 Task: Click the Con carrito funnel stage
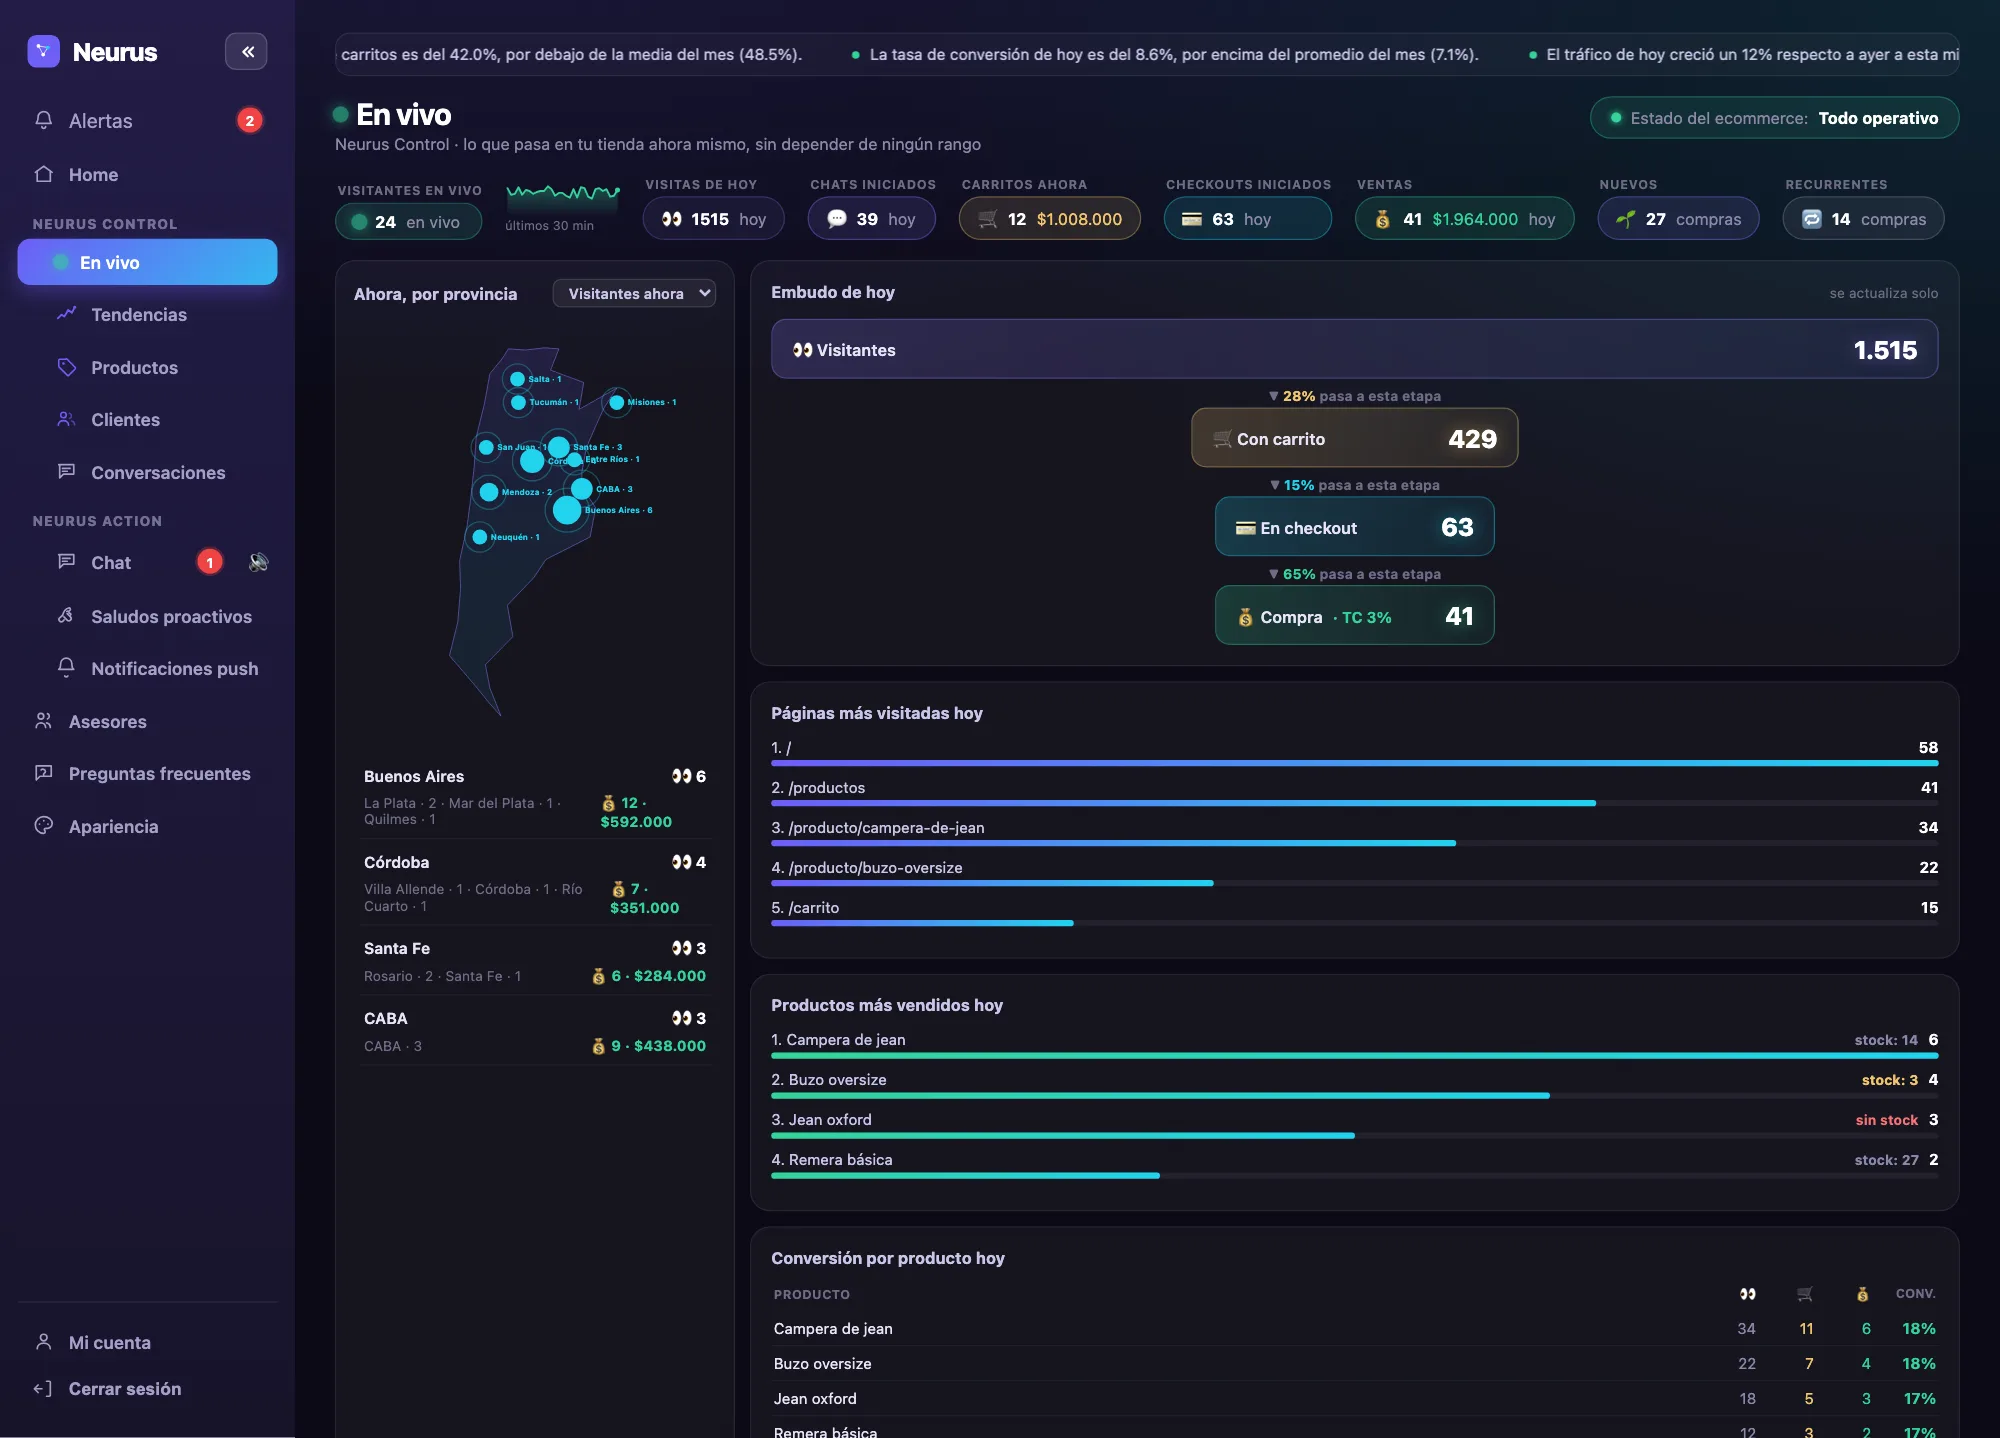coord(1354,438)
